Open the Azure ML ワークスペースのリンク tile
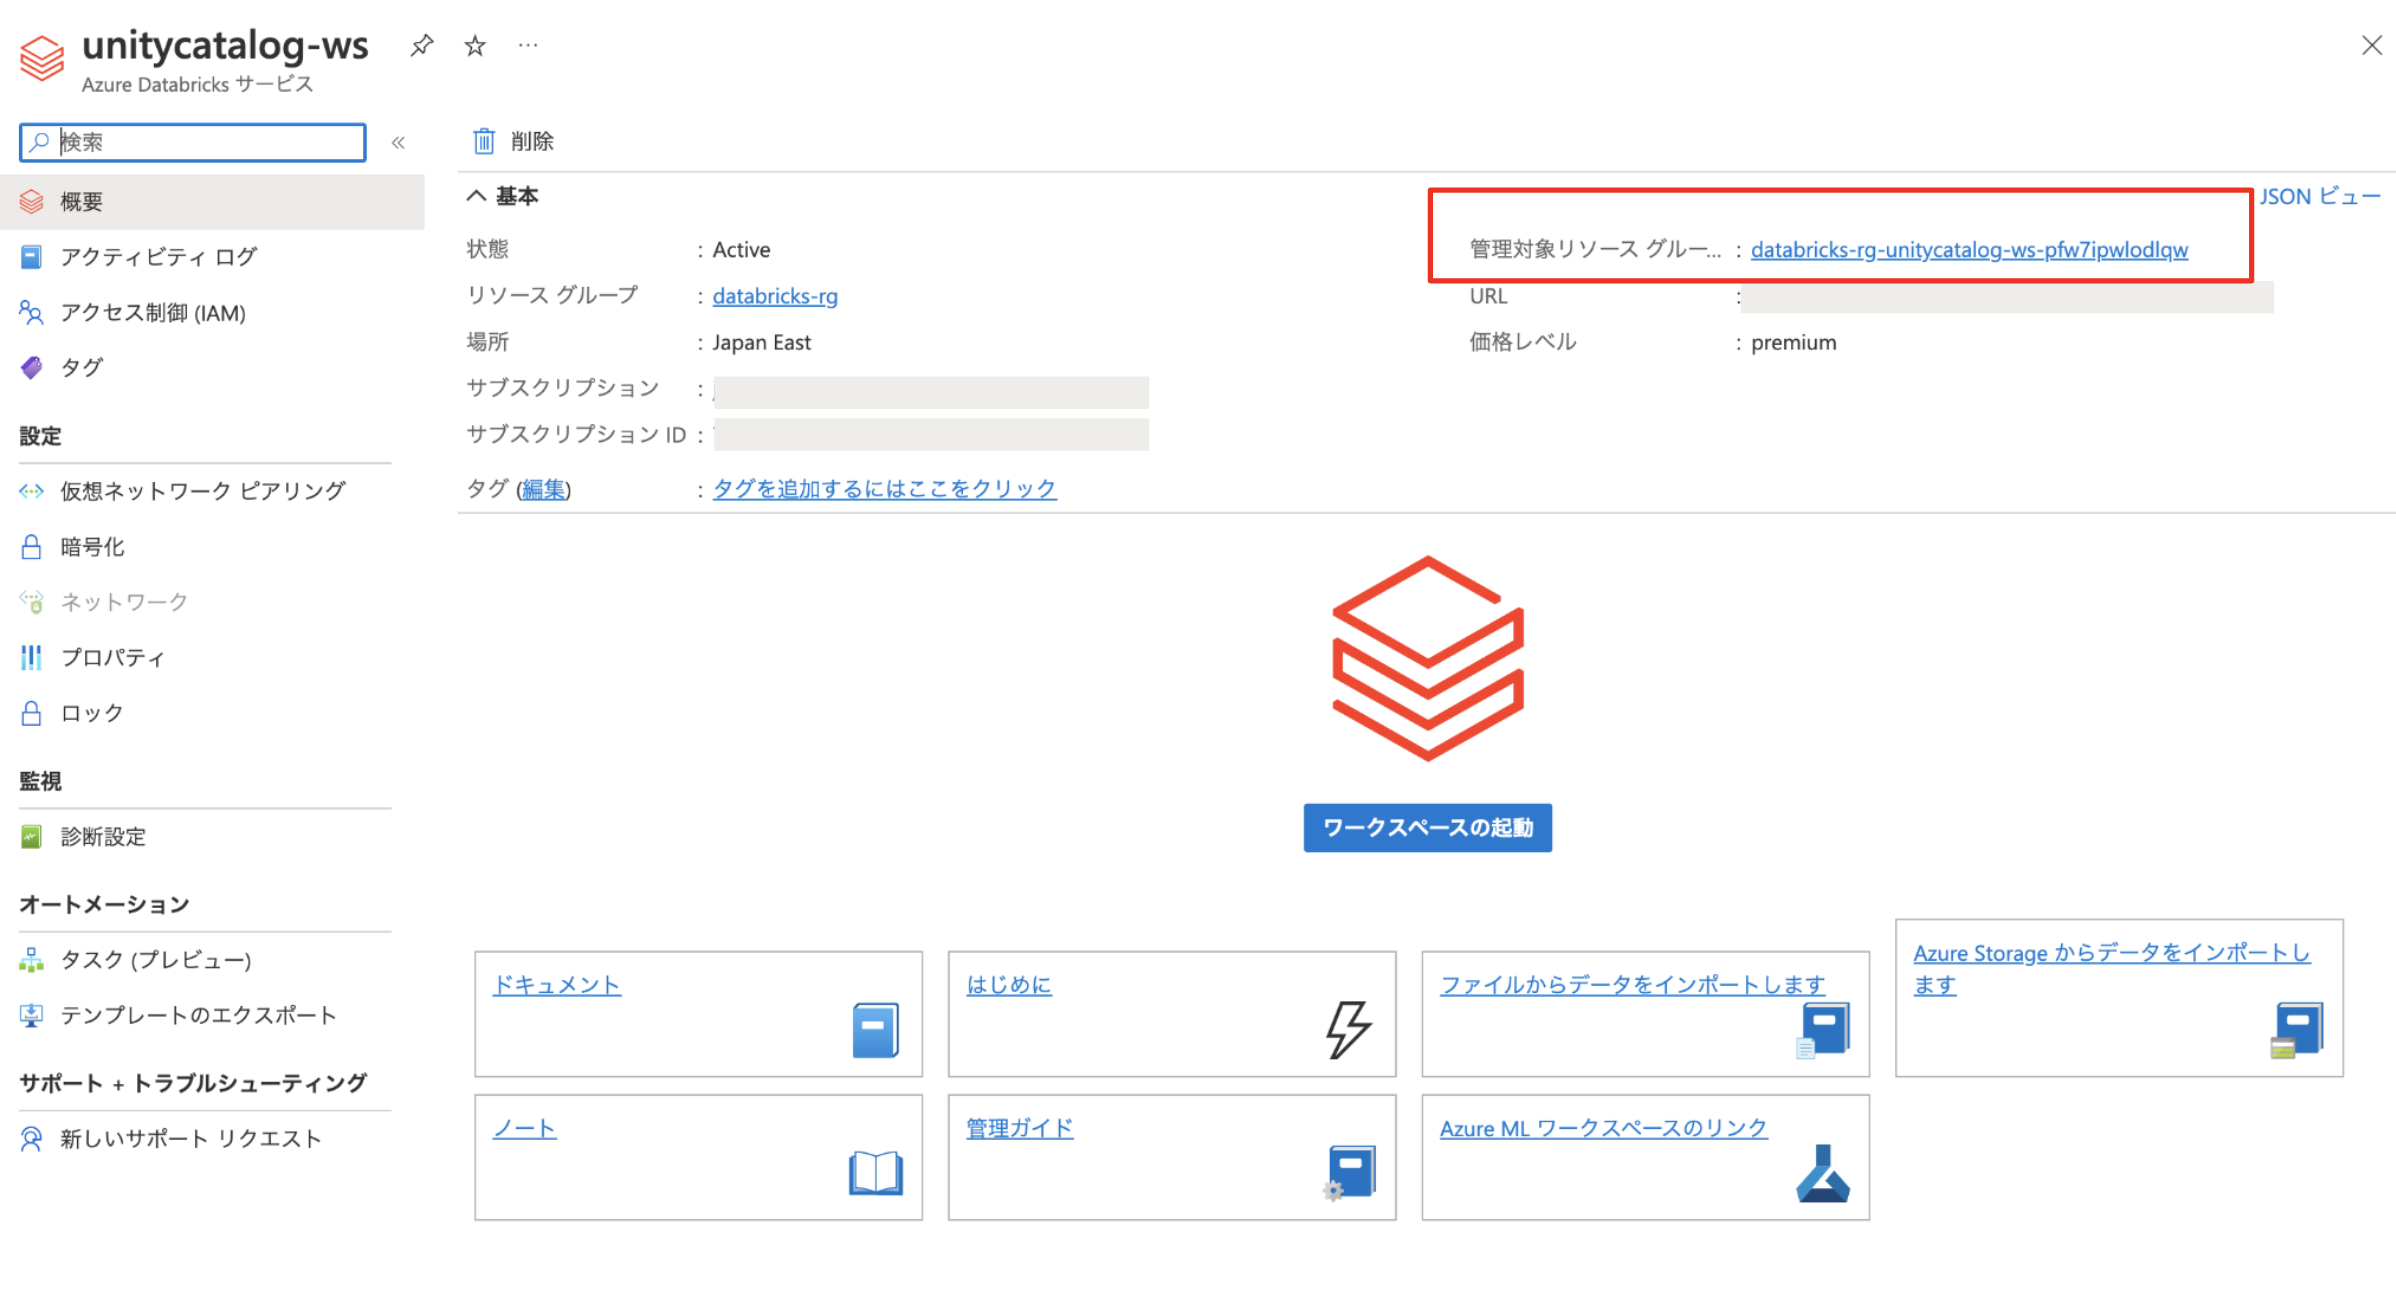2396x1298 pixels. click(x=1603, y=1128)
